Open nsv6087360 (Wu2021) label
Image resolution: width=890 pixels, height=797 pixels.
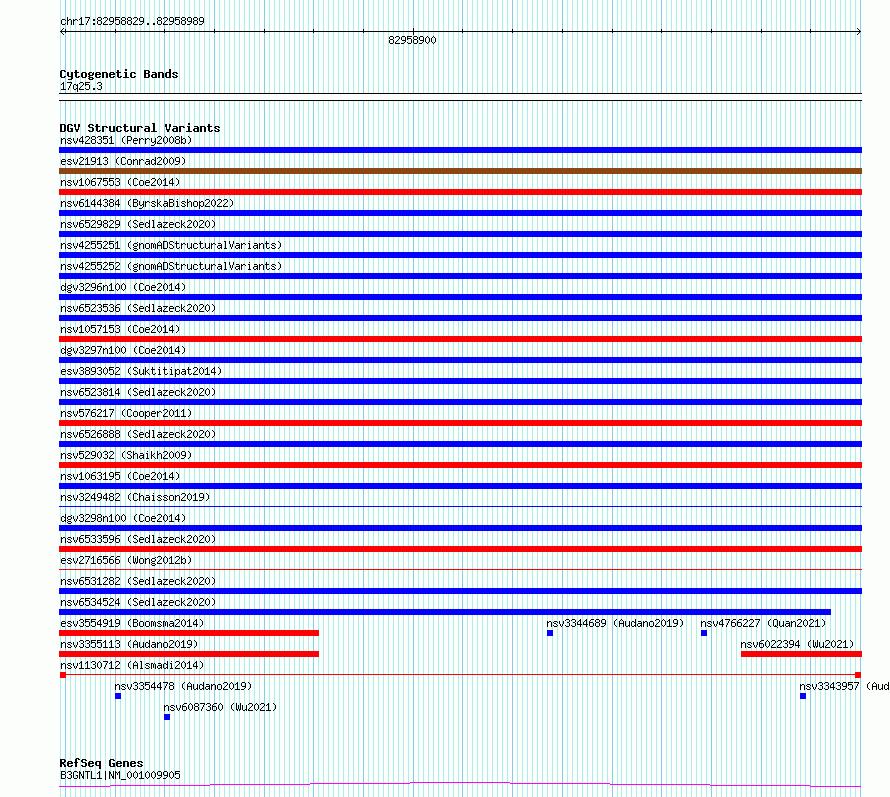(220, 707)
